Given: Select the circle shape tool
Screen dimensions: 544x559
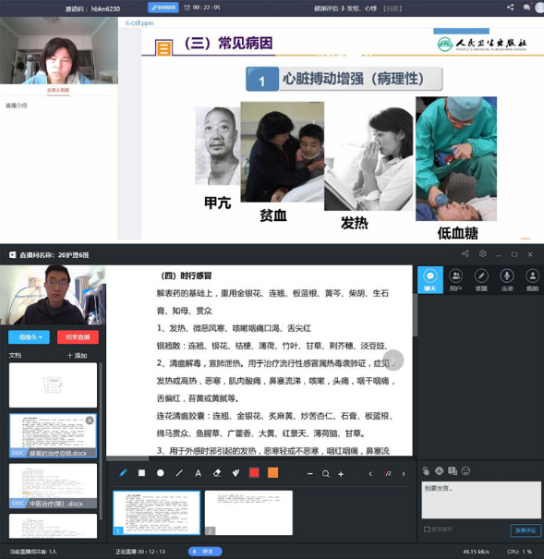Looking at the screenshot, I should (x=160, y=473).
